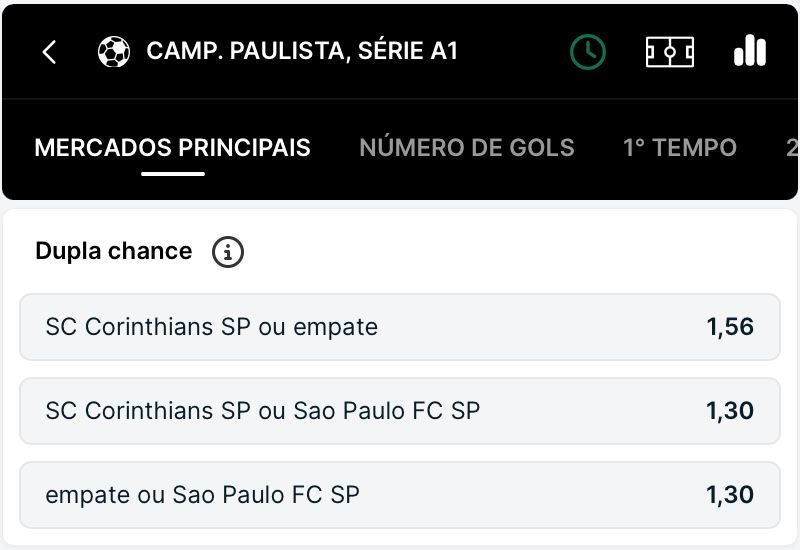This screenshot has width=800, height=550.
Task: Select the Mercados Principais tab
Action: (x=172, y=148)
